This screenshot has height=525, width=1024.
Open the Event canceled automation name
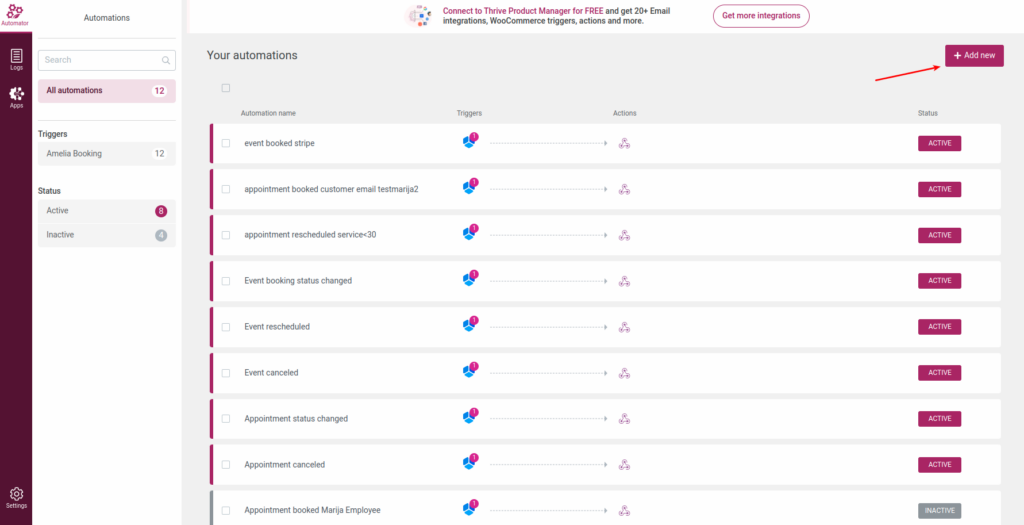pyautogui.click(x=271, y=373)
